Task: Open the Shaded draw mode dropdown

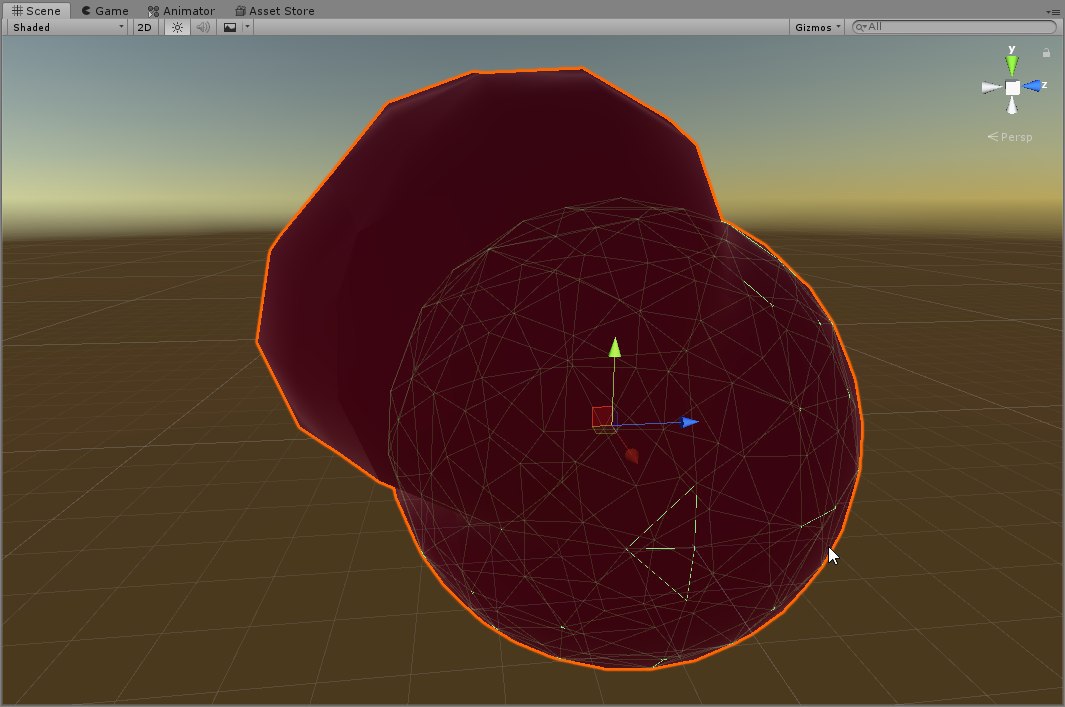Action: point(67,27)
